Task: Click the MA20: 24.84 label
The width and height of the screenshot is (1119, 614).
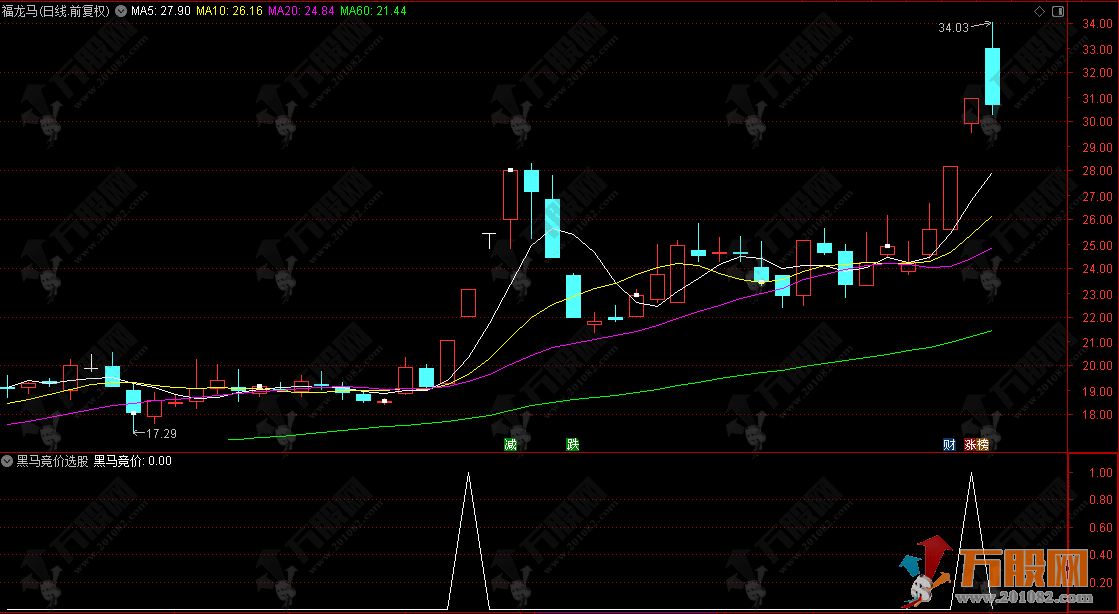Action: [x=301, y=11]
